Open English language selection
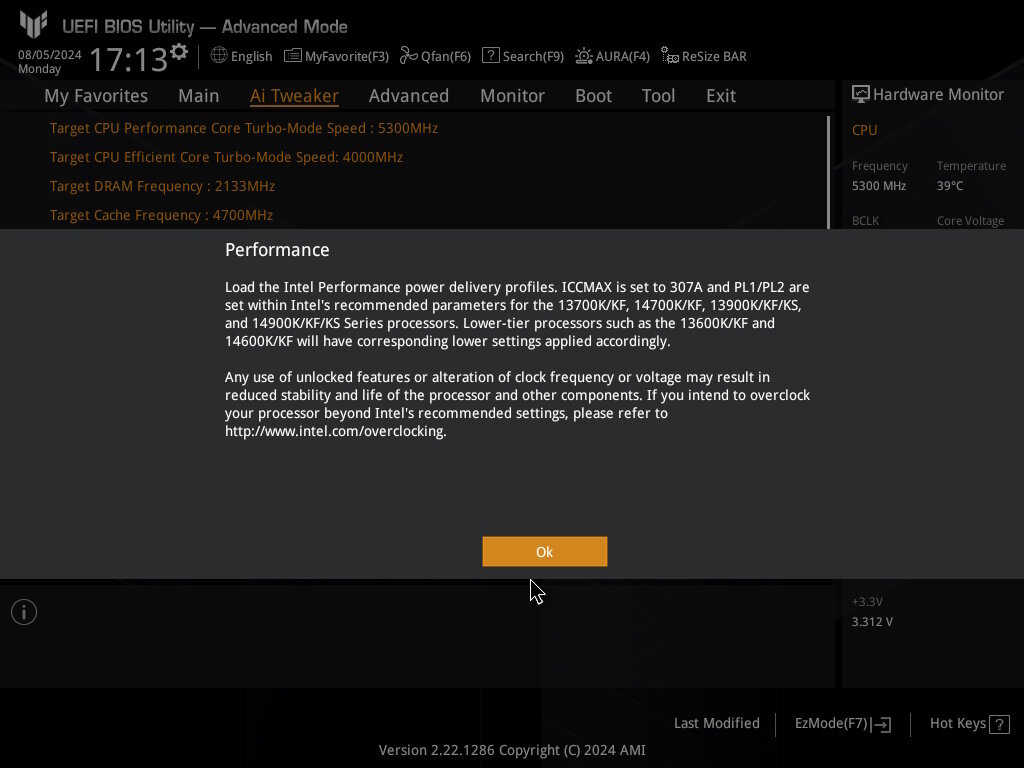The width and height of the screenshot is (1024, 768). tap(251, 57)
